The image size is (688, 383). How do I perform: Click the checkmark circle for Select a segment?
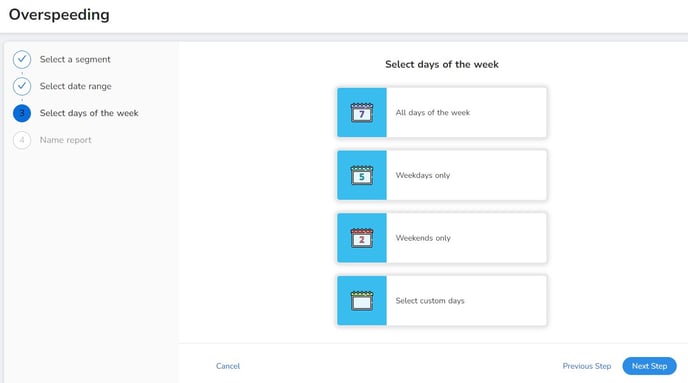pos(22,59)
